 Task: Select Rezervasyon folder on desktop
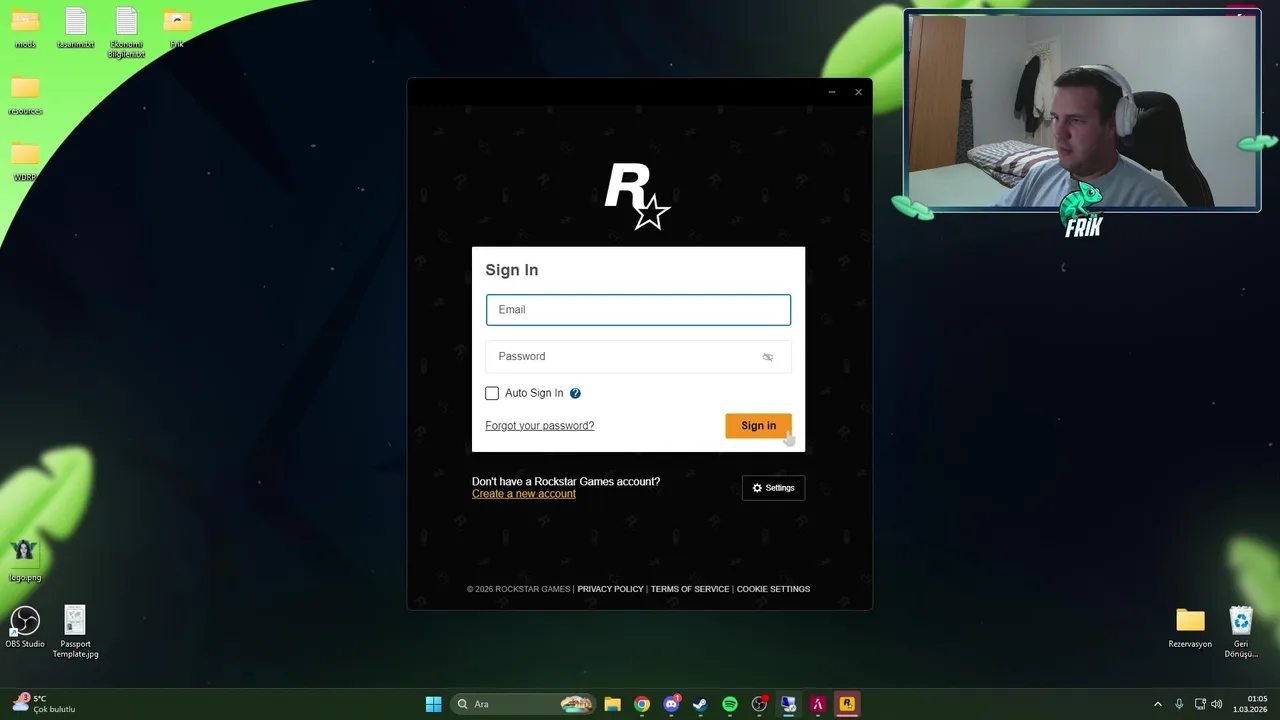tap(1190, 627)
